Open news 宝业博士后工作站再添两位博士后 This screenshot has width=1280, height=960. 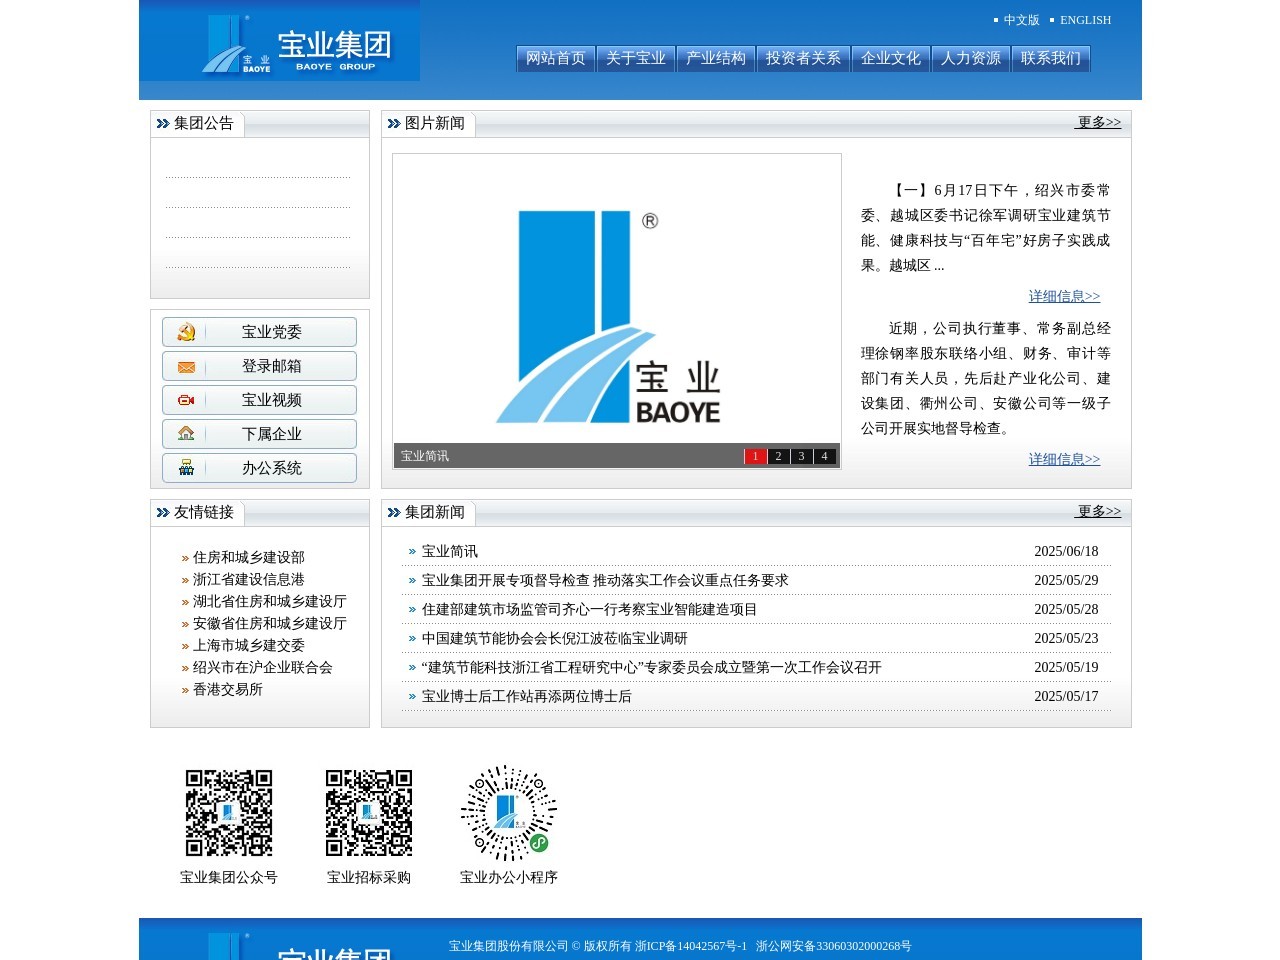coord(526,696)
